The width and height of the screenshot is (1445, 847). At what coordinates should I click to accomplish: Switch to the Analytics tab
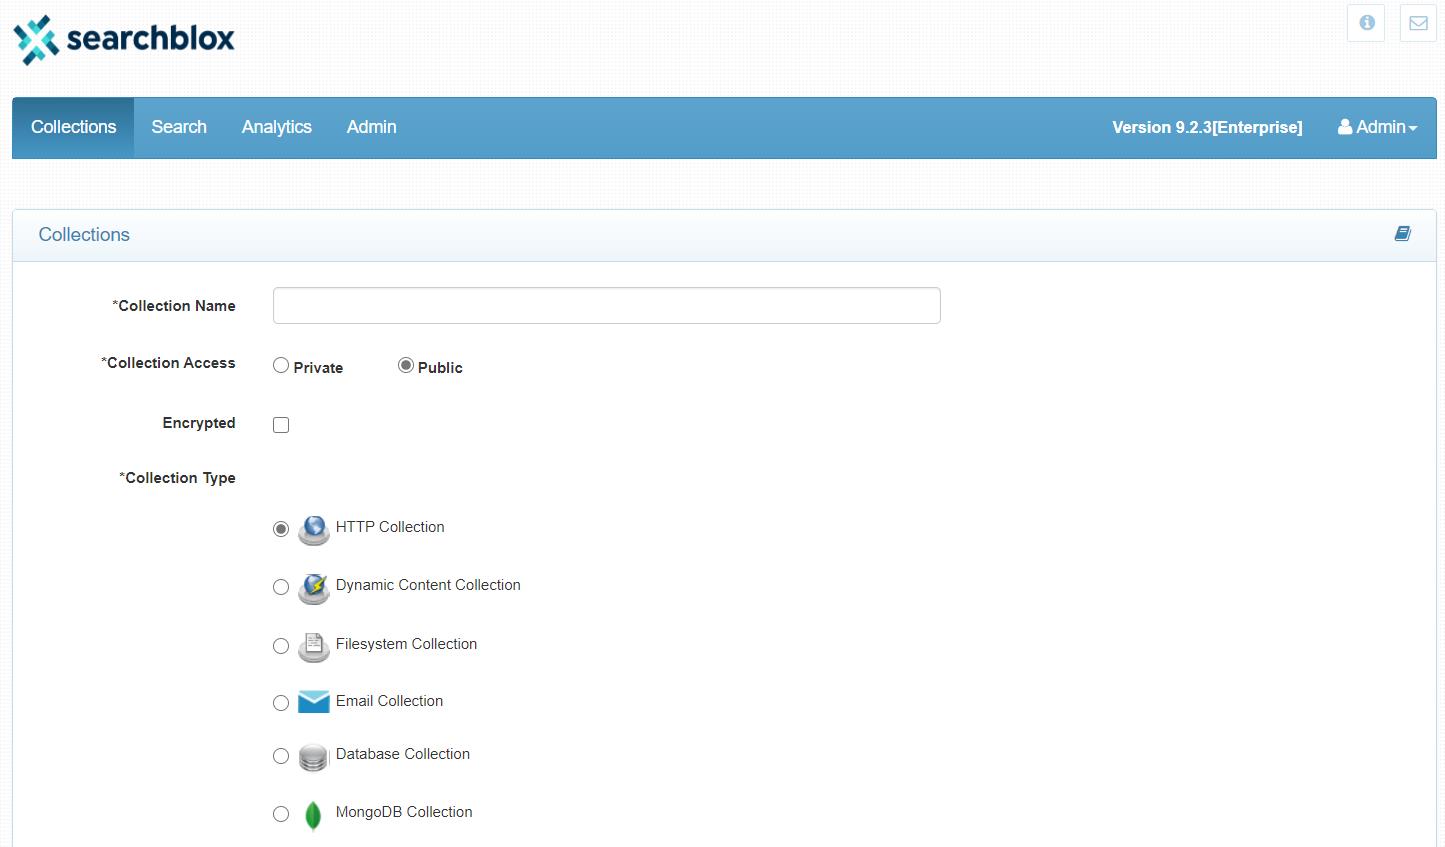pyautogui.click(x=277, y=127)
